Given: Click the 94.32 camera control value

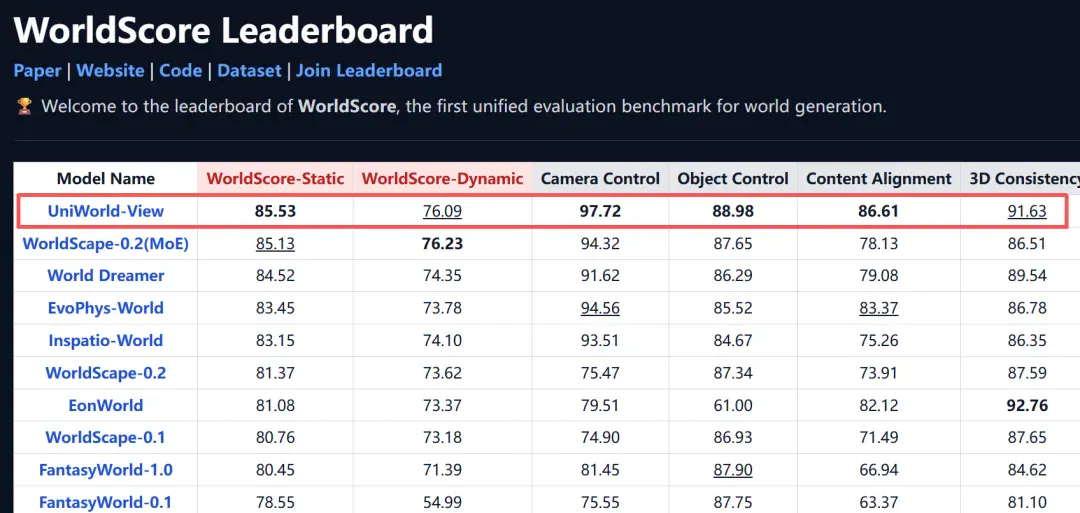Looking at the screenshot, I should [x=600, y=243].
